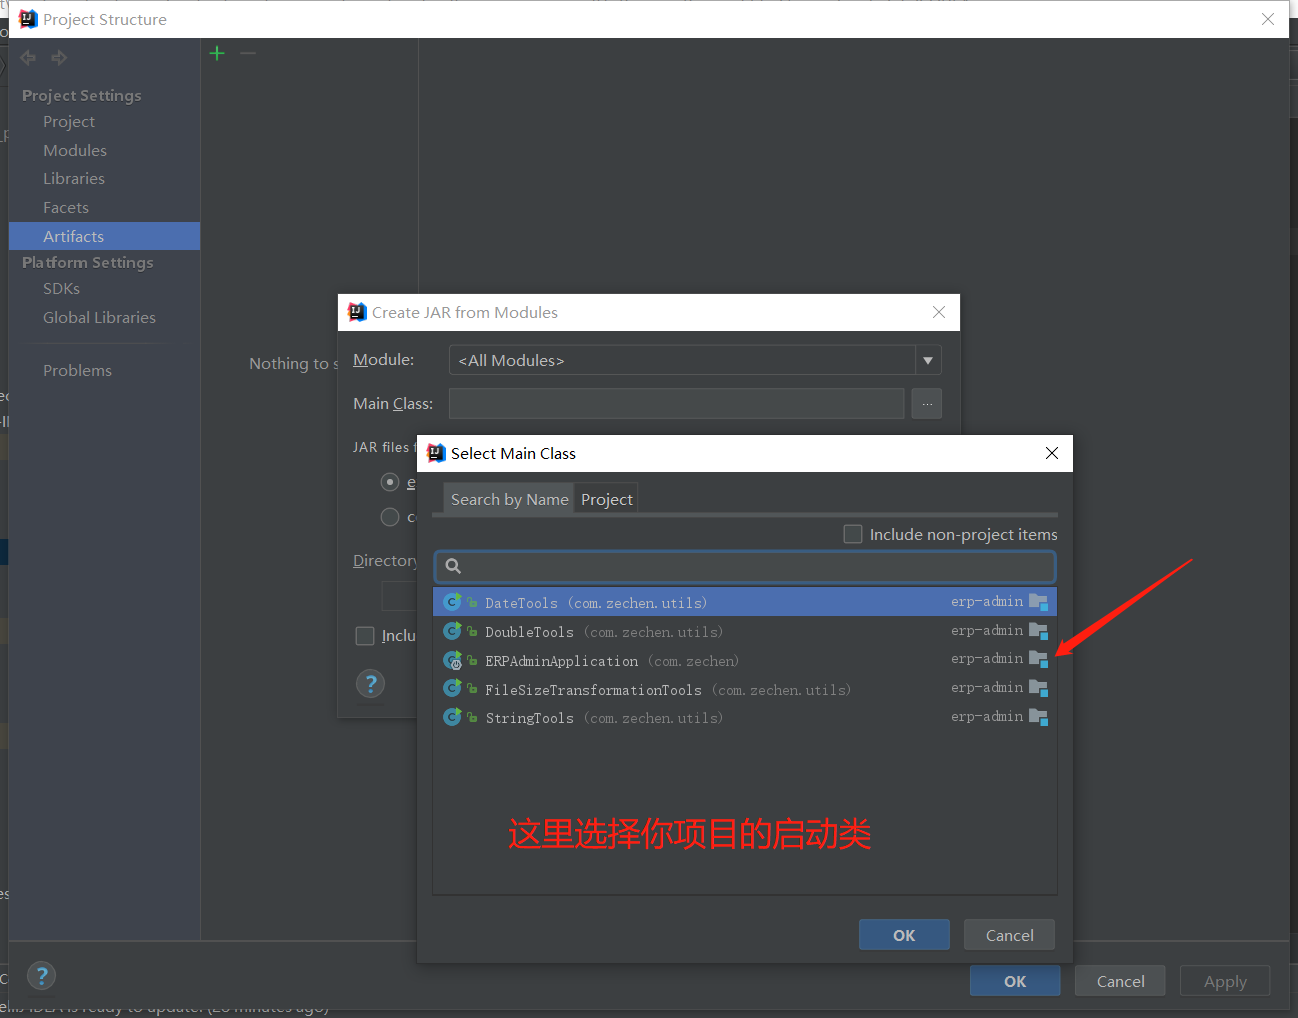Click the minus icon to remove artifact
Image resolution: width=1298 pixels, height=1018 pixels.
tap(248, 53)
